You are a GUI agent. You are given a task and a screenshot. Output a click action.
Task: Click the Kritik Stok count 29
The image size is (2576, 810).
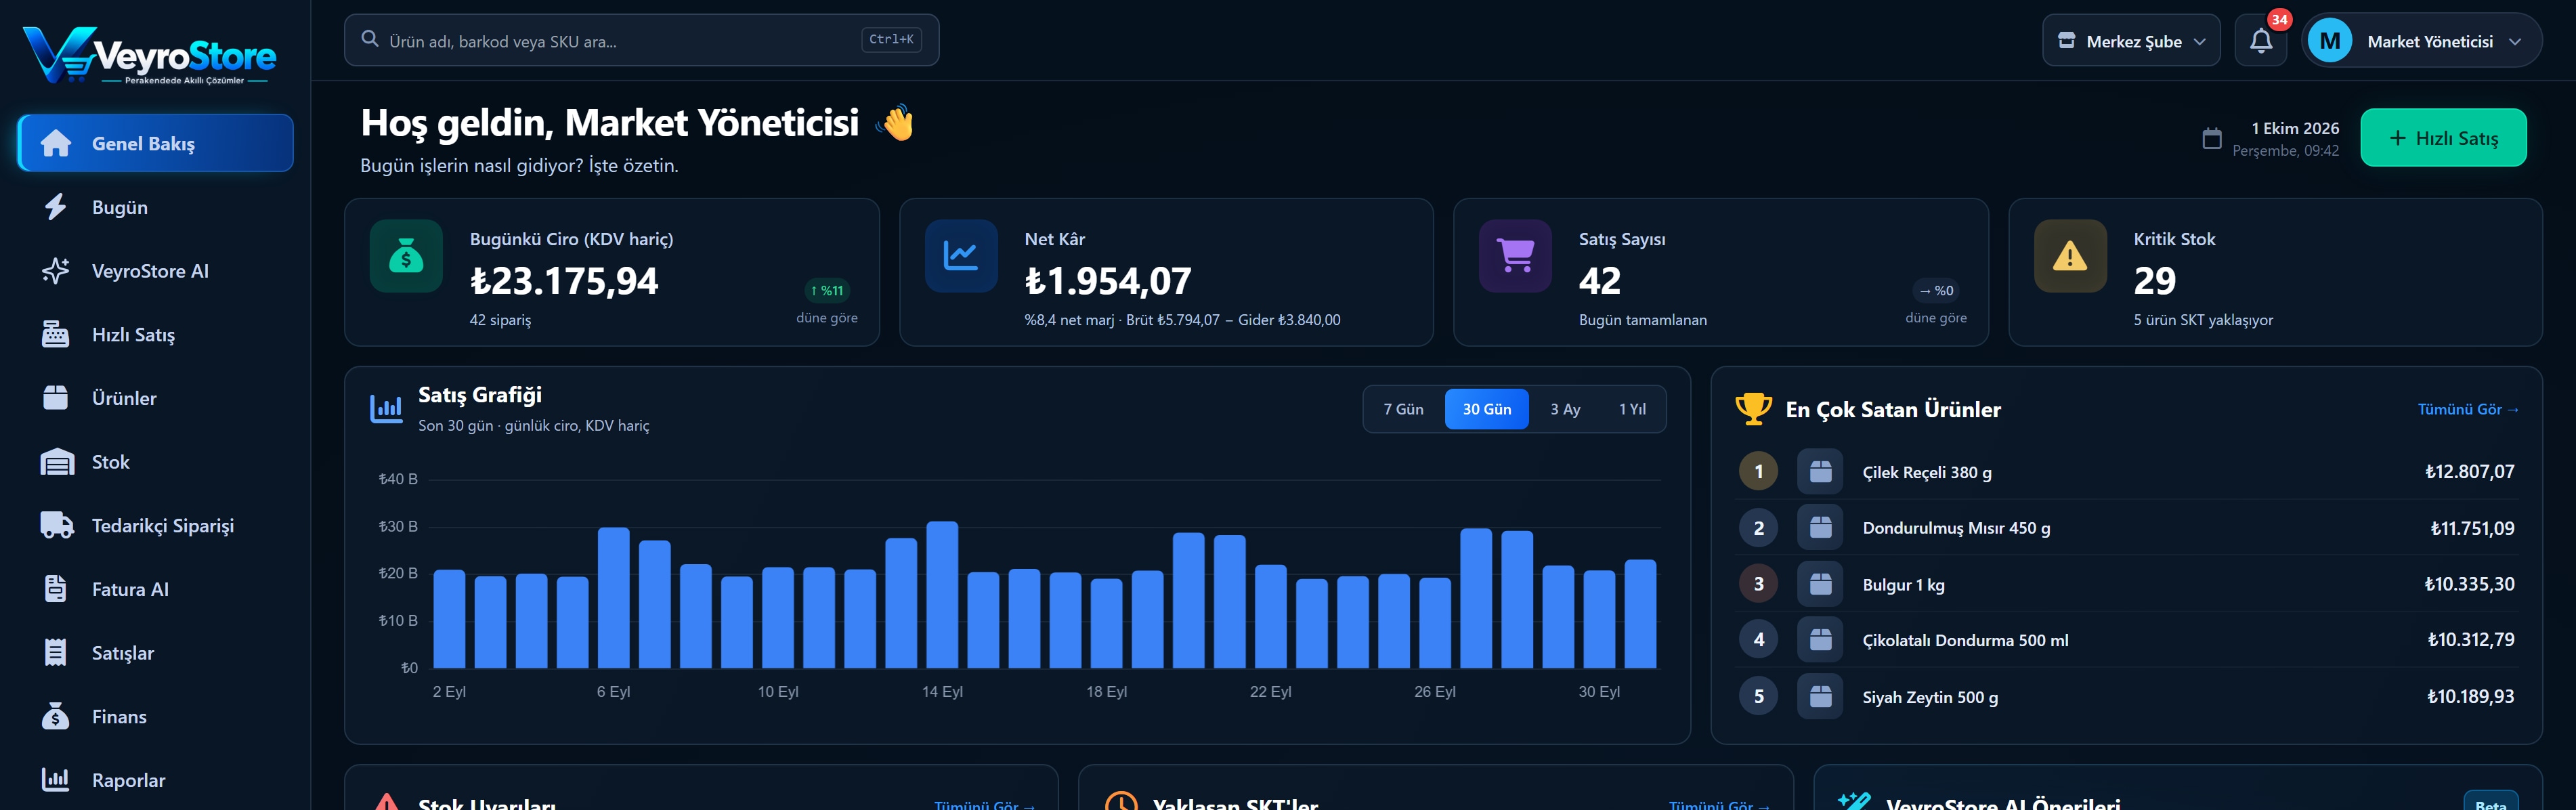click(x=2154, y=281)
